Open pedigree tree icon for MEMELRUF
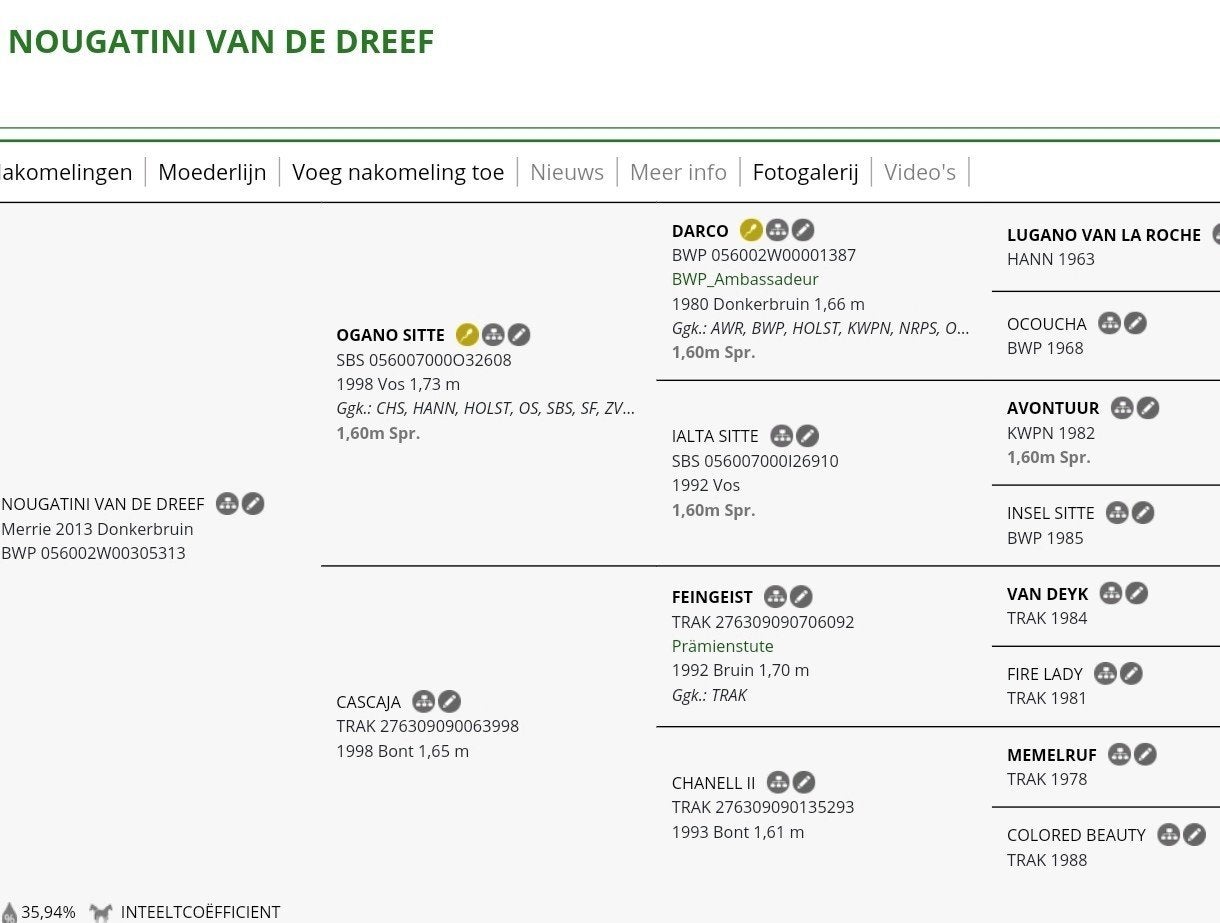 point(1119,754)
